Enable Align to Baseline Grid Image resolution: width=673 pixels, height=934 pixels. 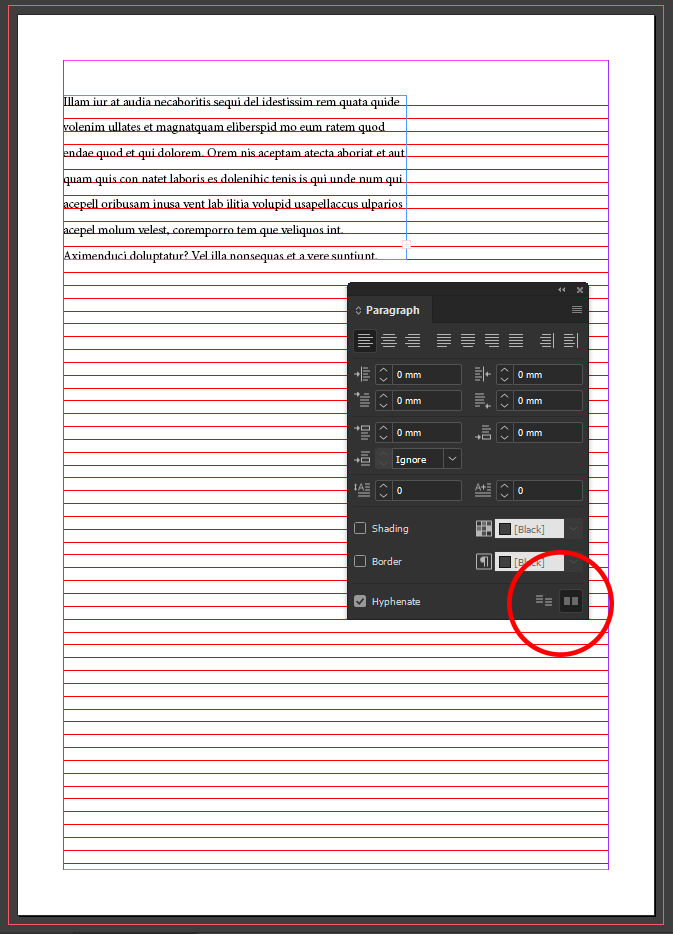tap(571, 601)
